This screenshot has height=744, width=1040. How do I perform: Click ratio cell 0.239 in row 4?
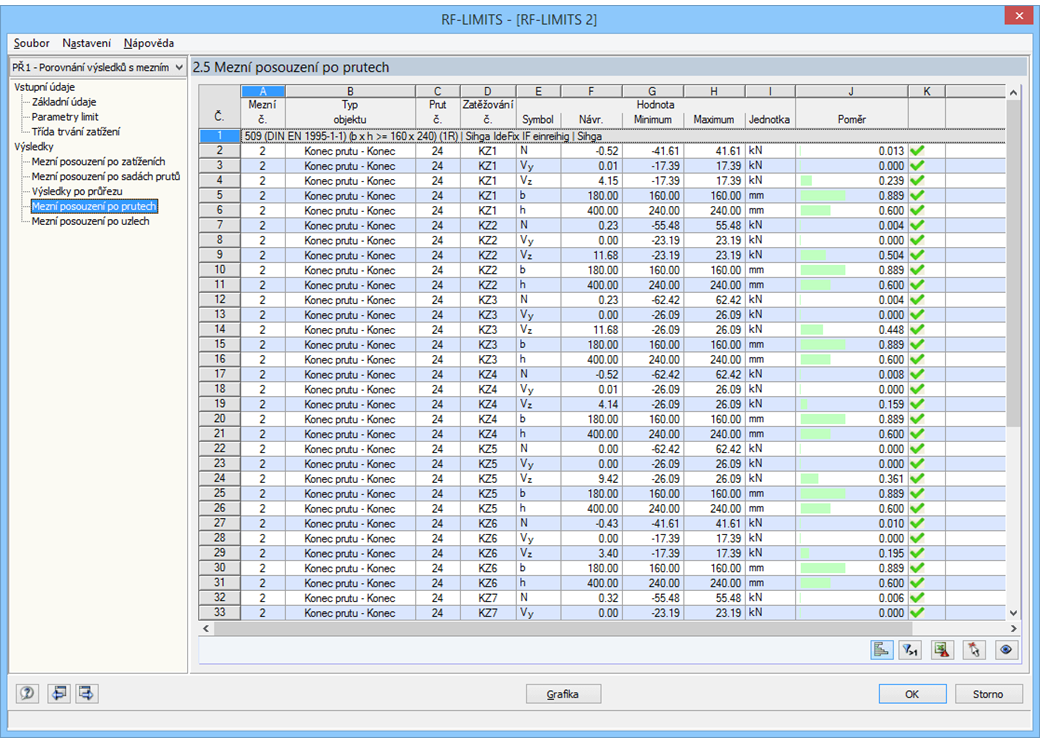click(x=852, y=181)
